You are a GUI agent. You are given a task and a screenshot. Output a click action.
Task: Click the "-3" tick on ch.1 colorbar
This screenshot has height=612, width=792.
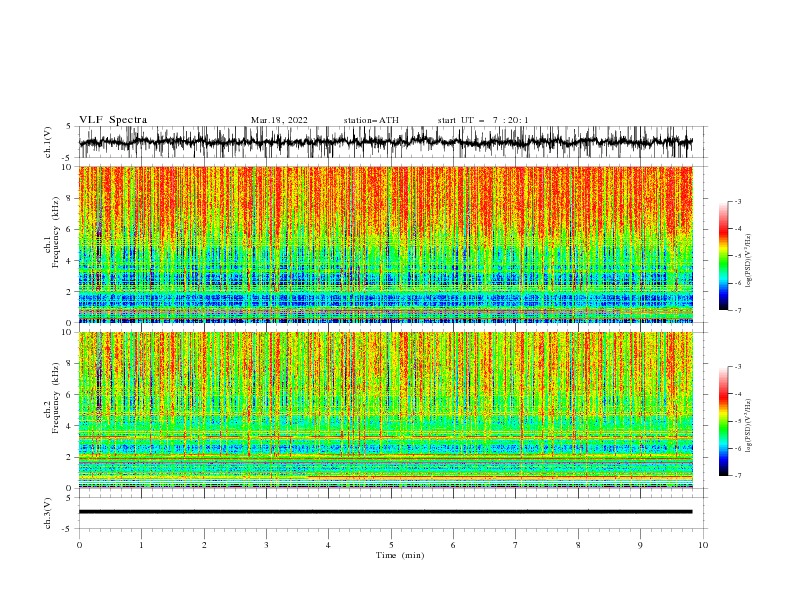(738, 201)
